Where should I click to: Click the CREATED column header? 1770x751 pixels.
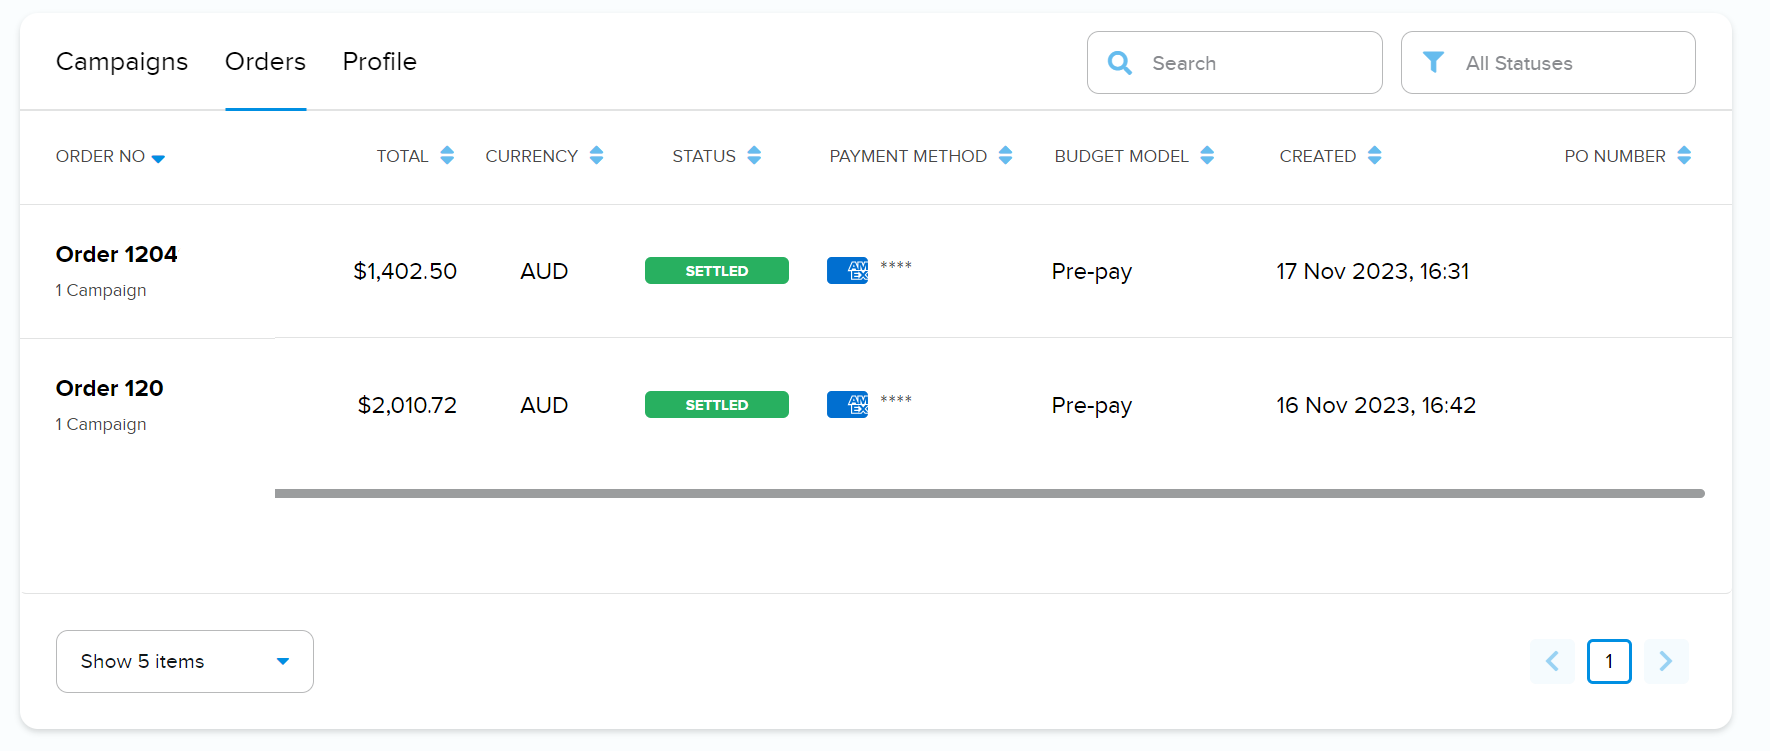point(1318,156)
